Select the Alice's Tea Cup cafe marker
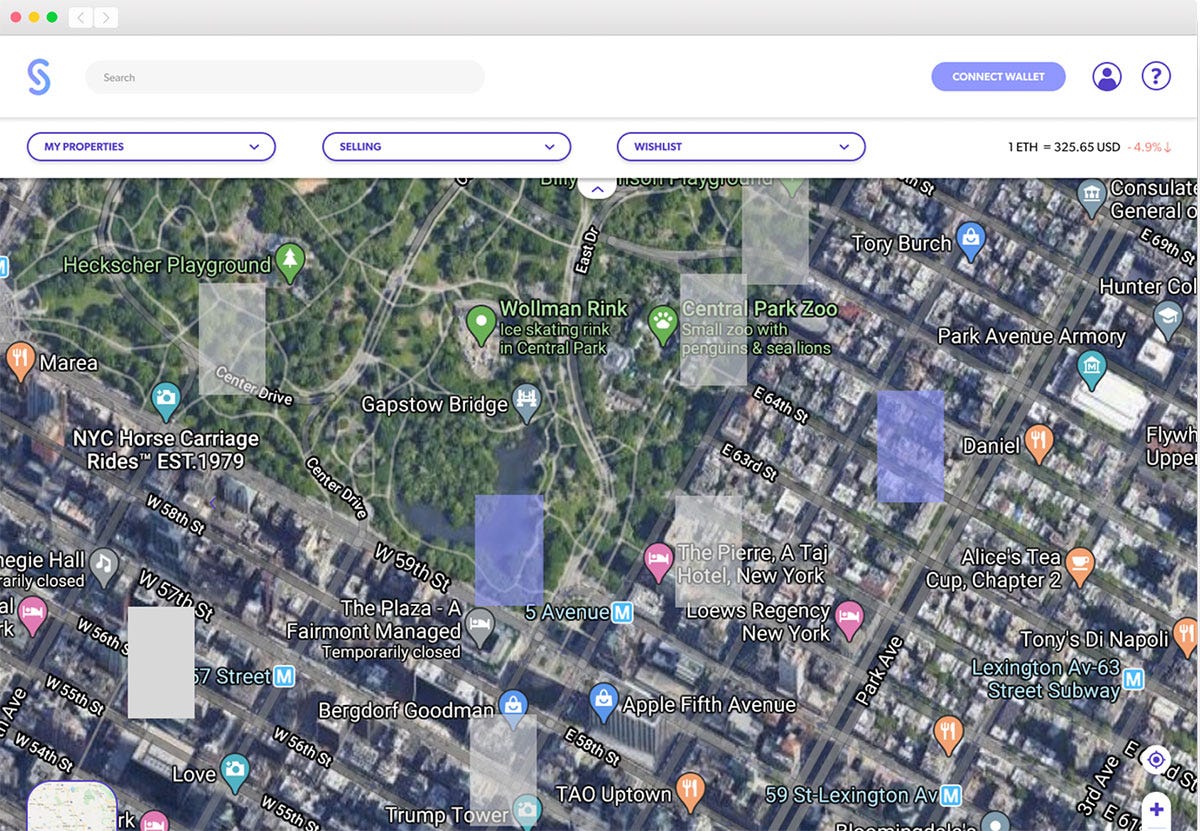The height and width of the screenshot is (831, 1200). [1079, 566]
